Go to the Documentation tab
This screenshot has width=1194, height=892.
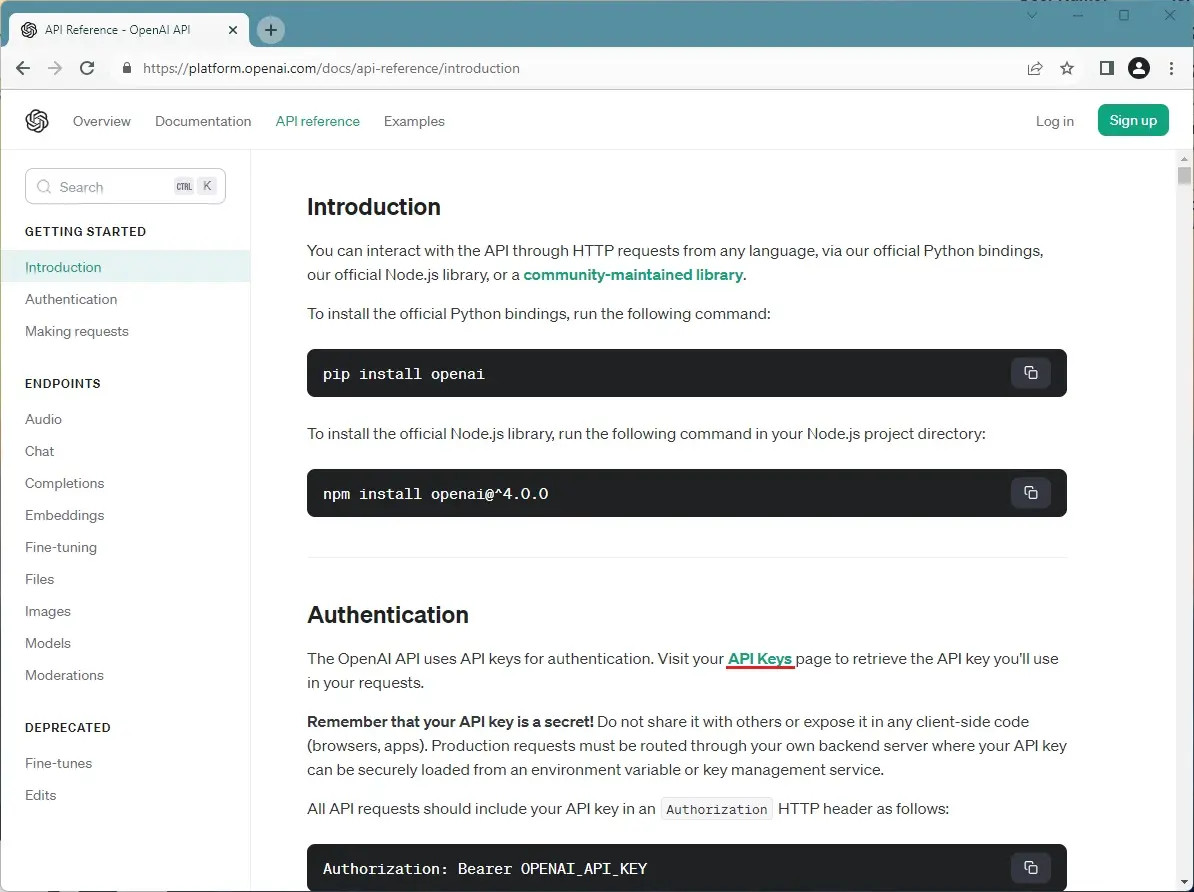203,121
